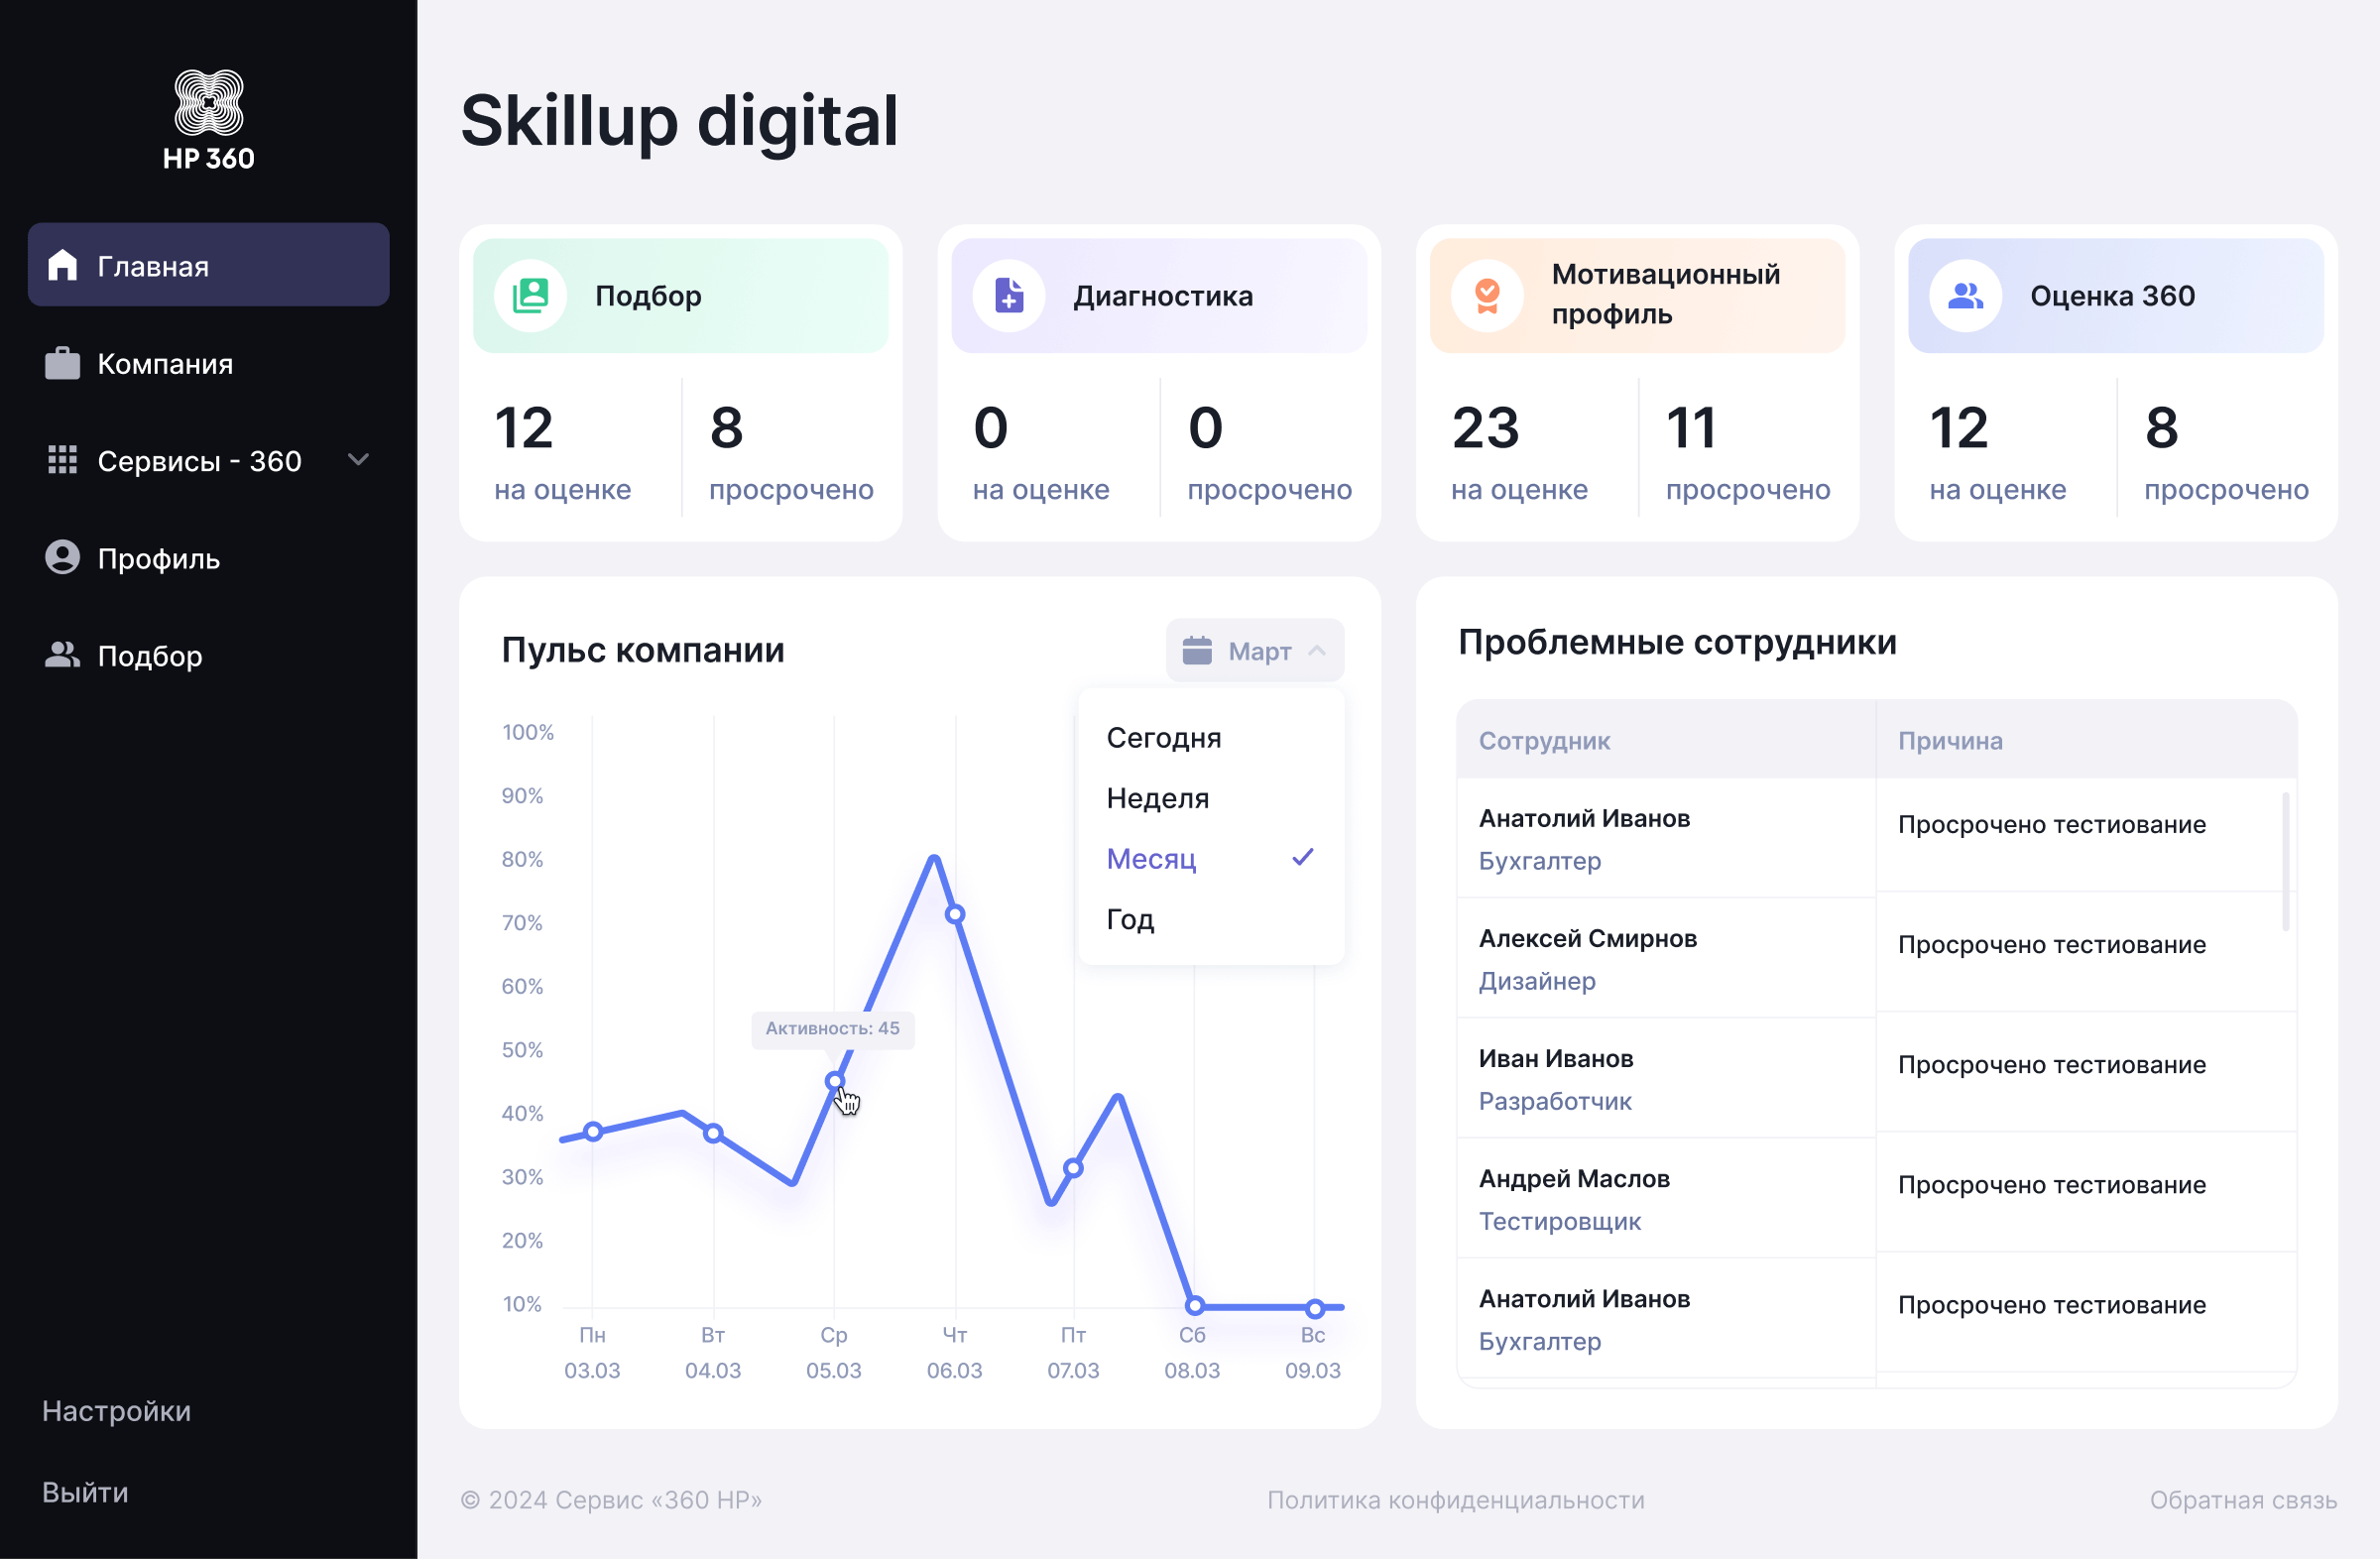Click the purple Диагностика document icon
Viewport: 2380px width, 1559px height.
point(1009,295)
